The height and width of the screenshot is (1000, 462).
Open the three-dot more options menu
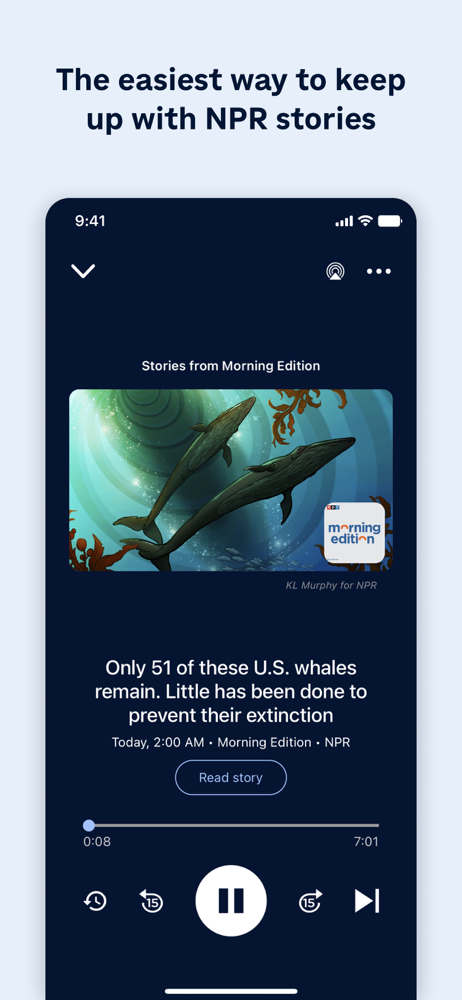point(379,272)
